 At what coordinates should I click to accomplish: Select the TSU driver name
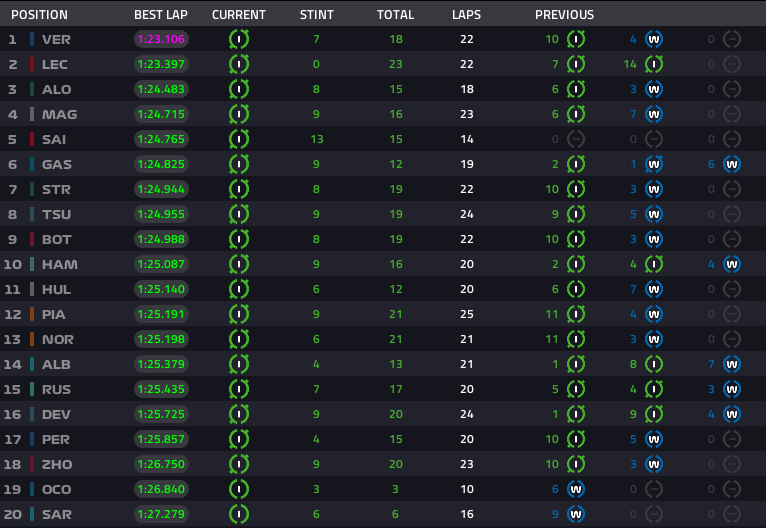57,214
